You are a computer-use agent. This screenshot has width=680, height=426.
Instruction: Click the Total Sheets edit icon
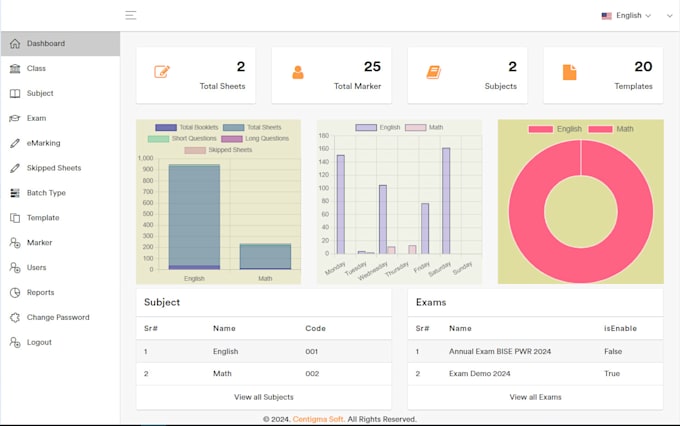pos(162,72)
